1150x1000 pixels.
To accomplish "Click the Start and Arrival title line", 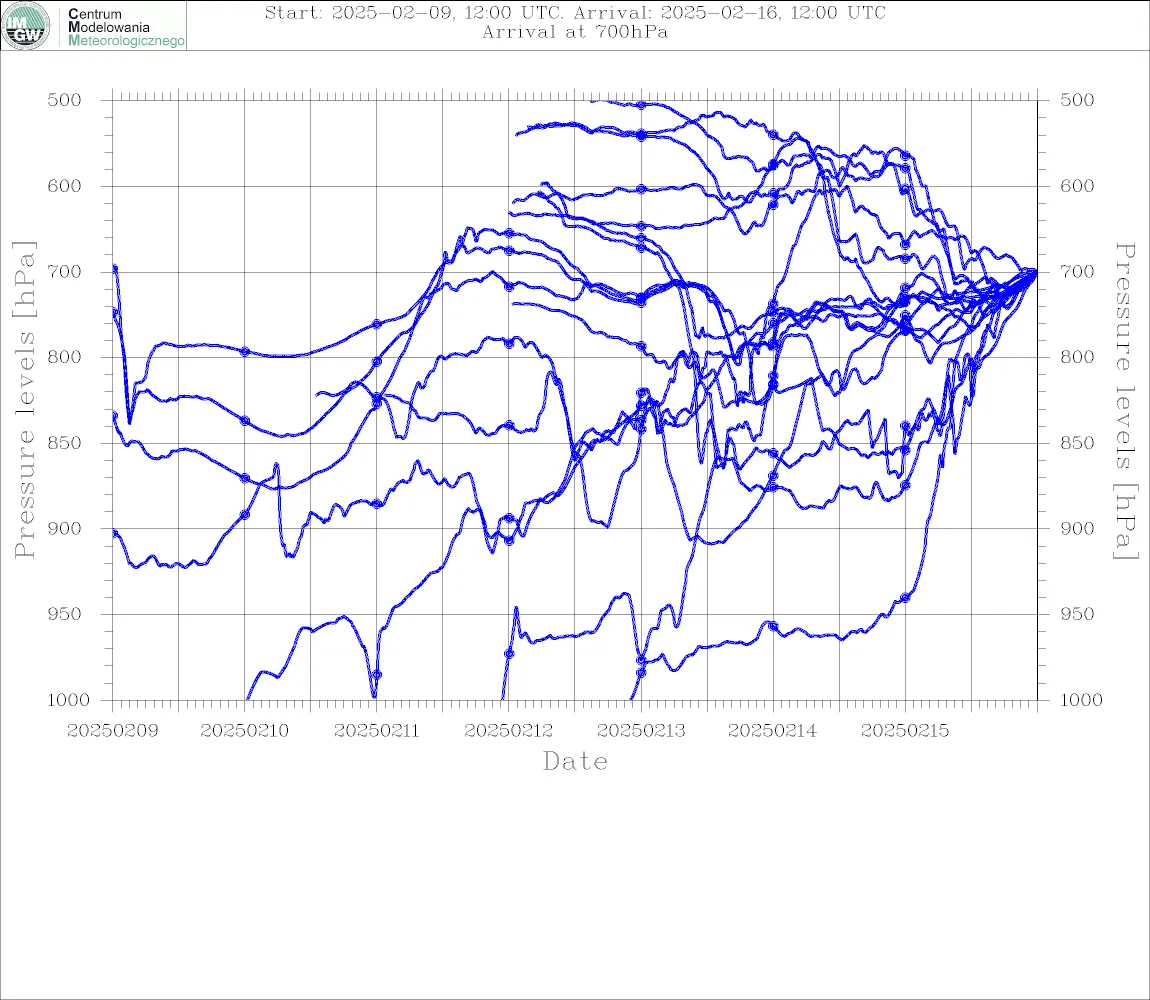I will [x=575, y=12].
